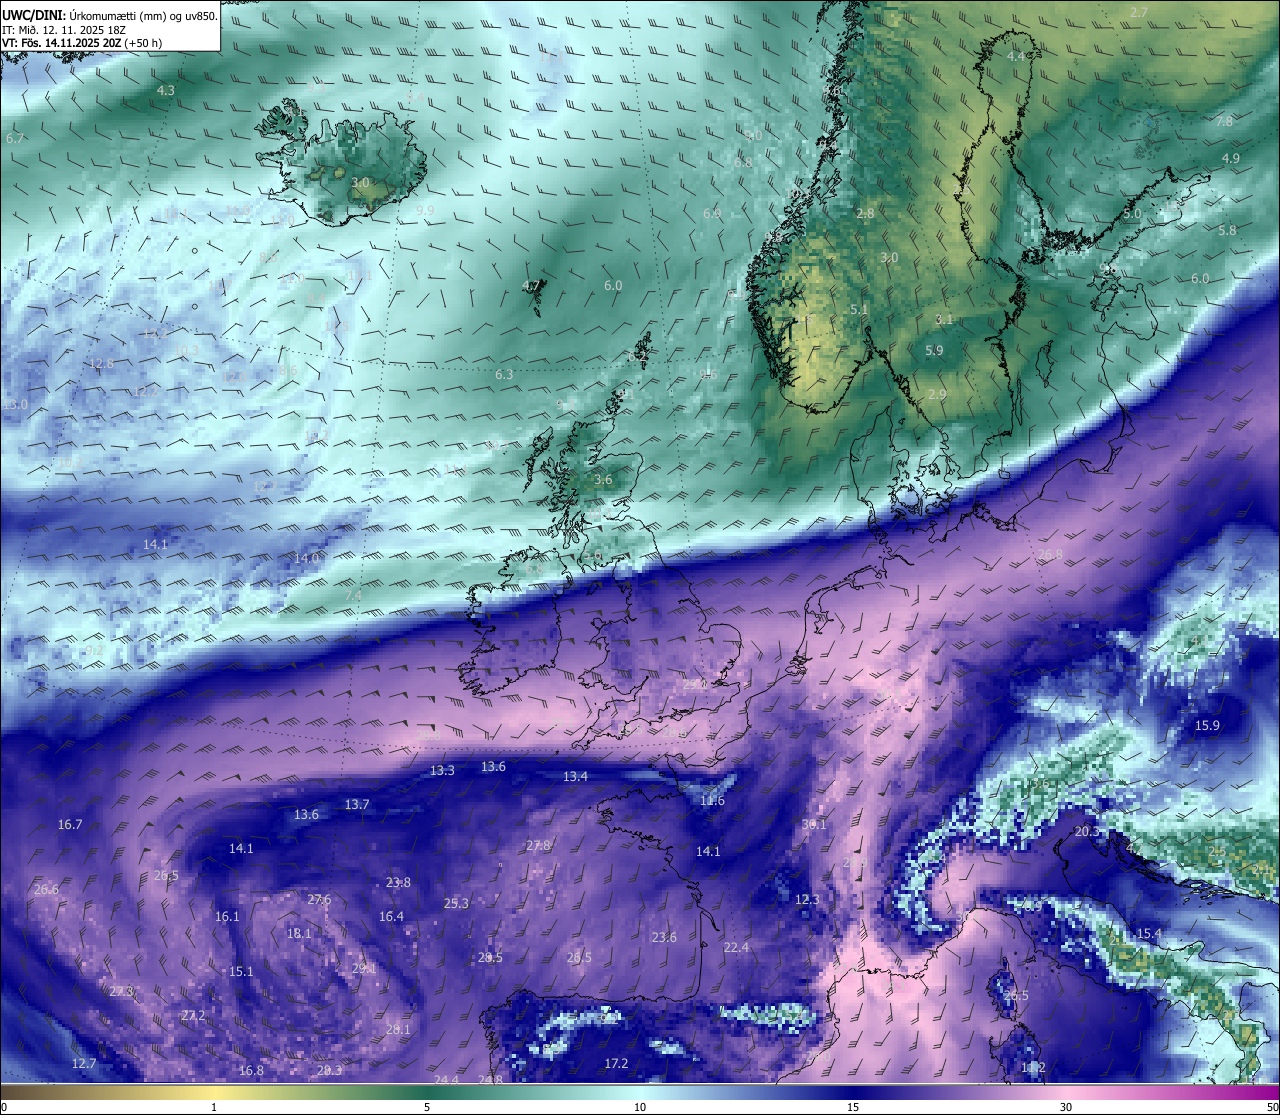Click the map value '2.8'

coord(865,213)
